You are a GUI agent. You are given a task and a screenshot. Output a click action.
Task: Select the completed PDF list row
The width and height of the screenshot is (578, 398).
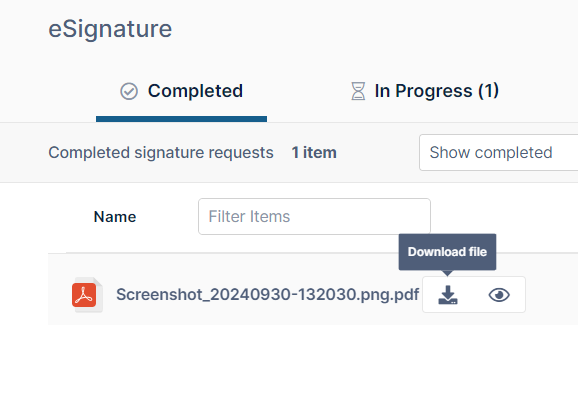(313, 289)
